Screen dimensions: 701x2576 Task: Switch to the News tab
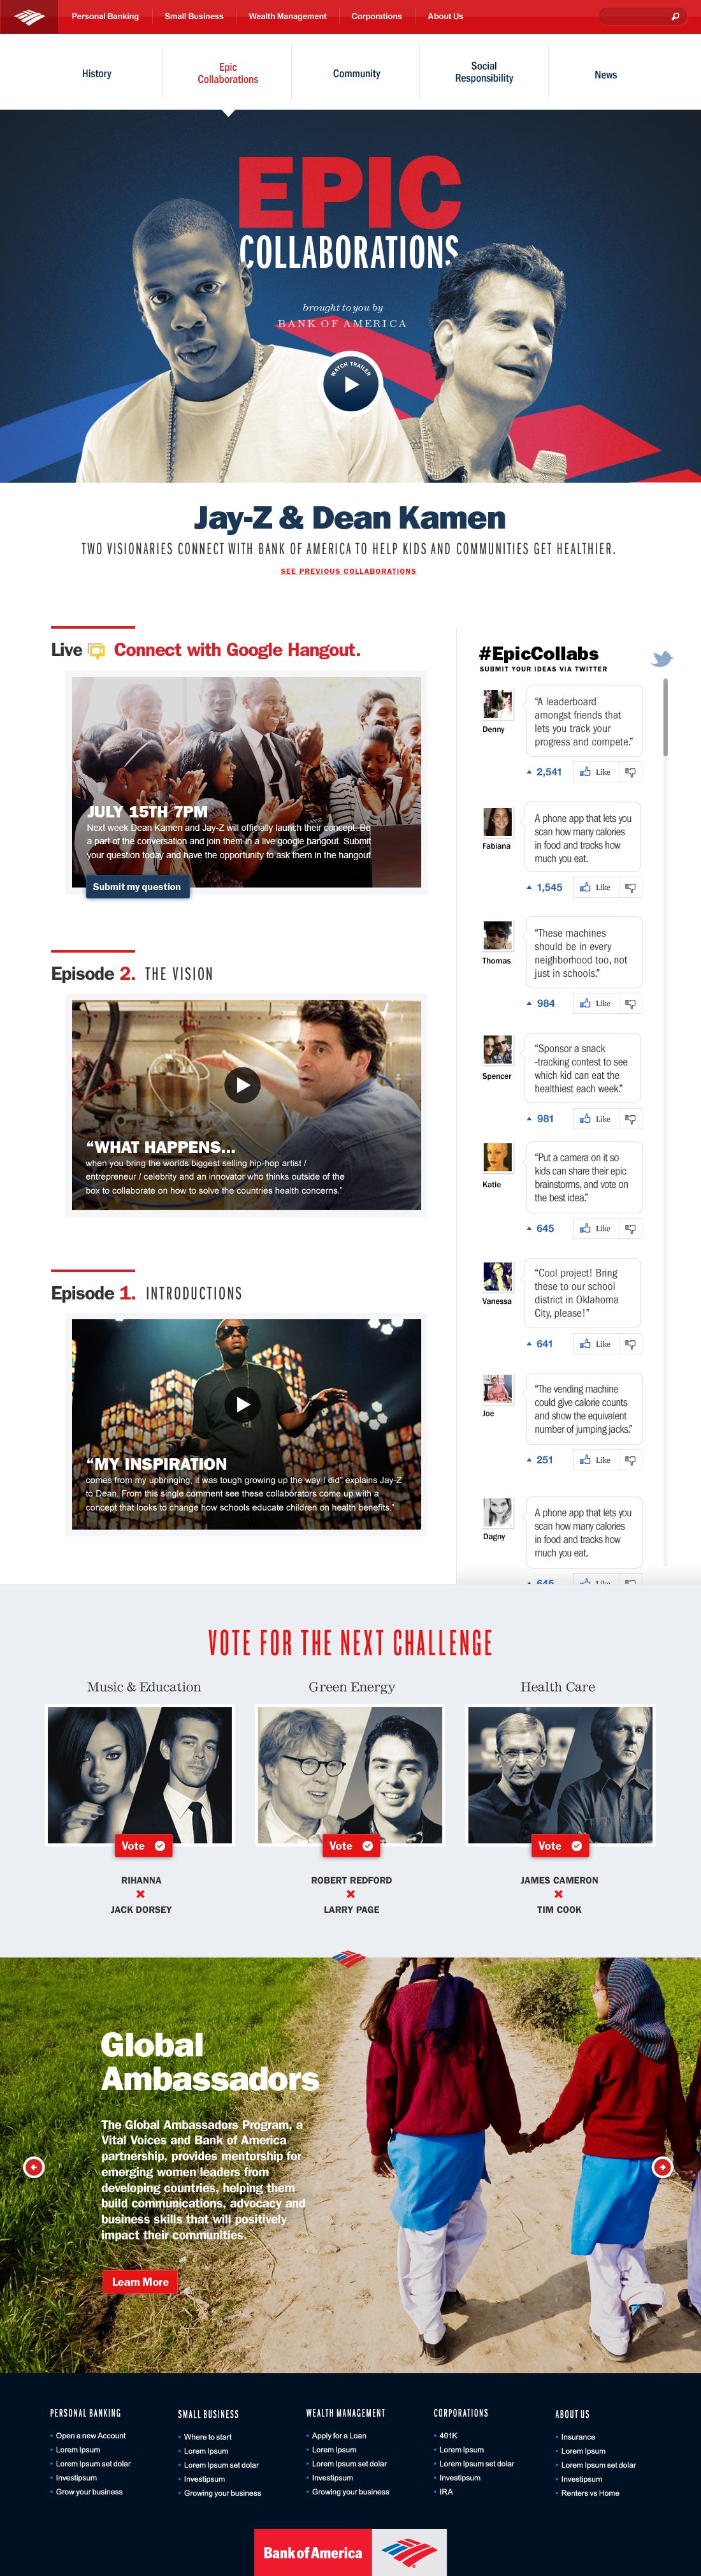tap(605, 75)
